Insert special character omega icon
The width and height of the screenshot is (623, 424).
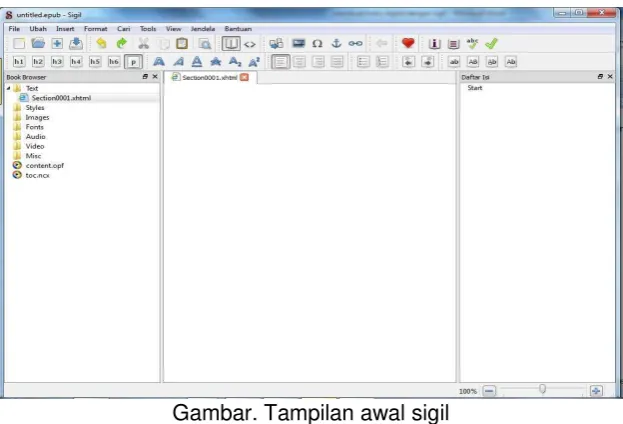[317, 44]
